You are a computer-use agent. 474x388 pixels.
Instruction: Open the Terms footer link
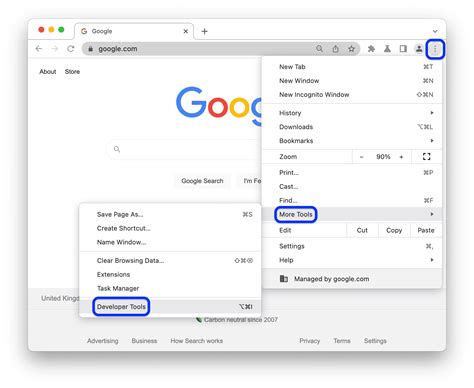tap(342, 341)
